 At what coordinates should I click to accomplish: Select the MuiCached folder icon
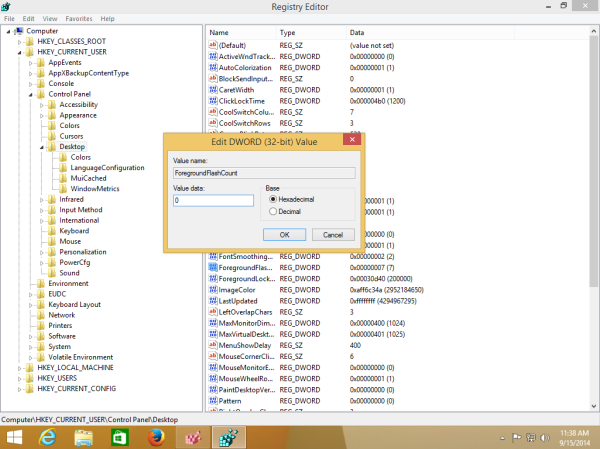(x=63, y=178)
